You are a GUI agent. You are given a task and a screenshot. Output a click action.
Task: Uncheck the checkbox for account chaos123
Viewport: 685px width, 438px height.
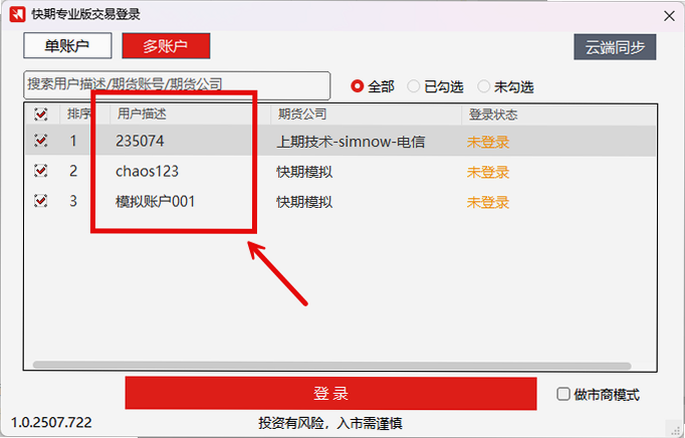pyautogui.click(x=41, y=171)
